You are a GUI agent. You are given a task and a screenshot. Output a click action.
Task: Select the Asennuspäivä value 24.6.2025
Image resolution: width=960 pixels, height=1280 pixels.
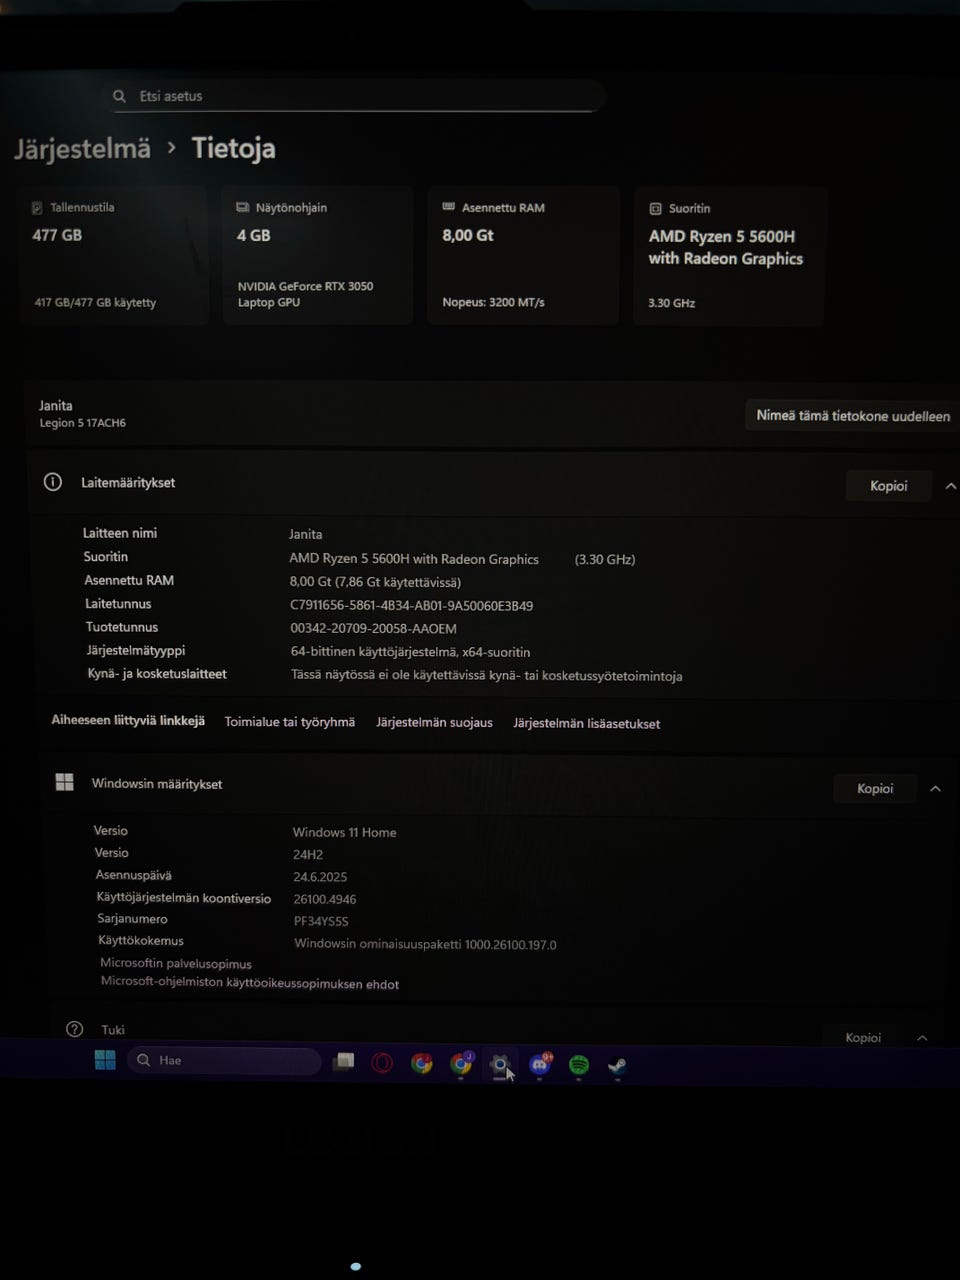[320, 877]
